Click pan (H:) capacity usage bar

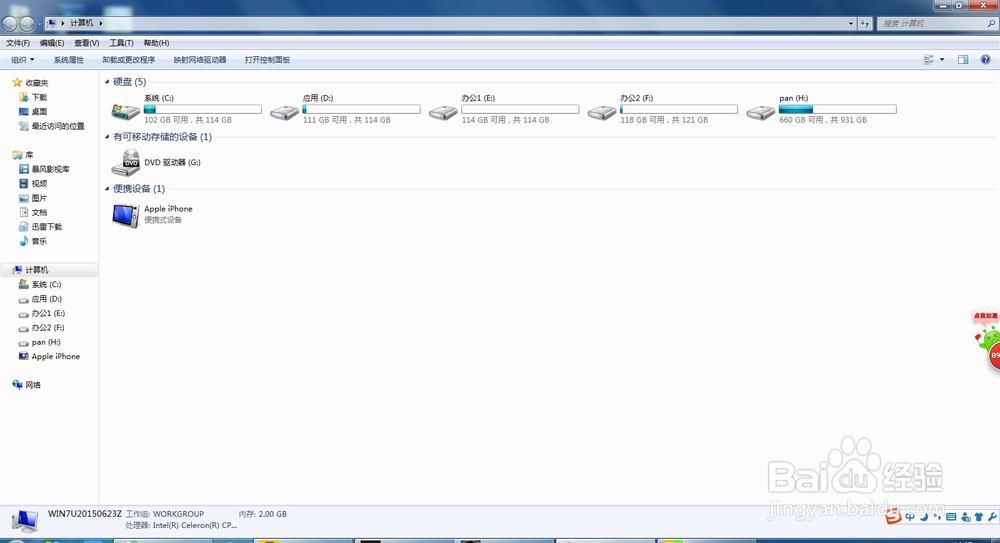click(837, 109)
